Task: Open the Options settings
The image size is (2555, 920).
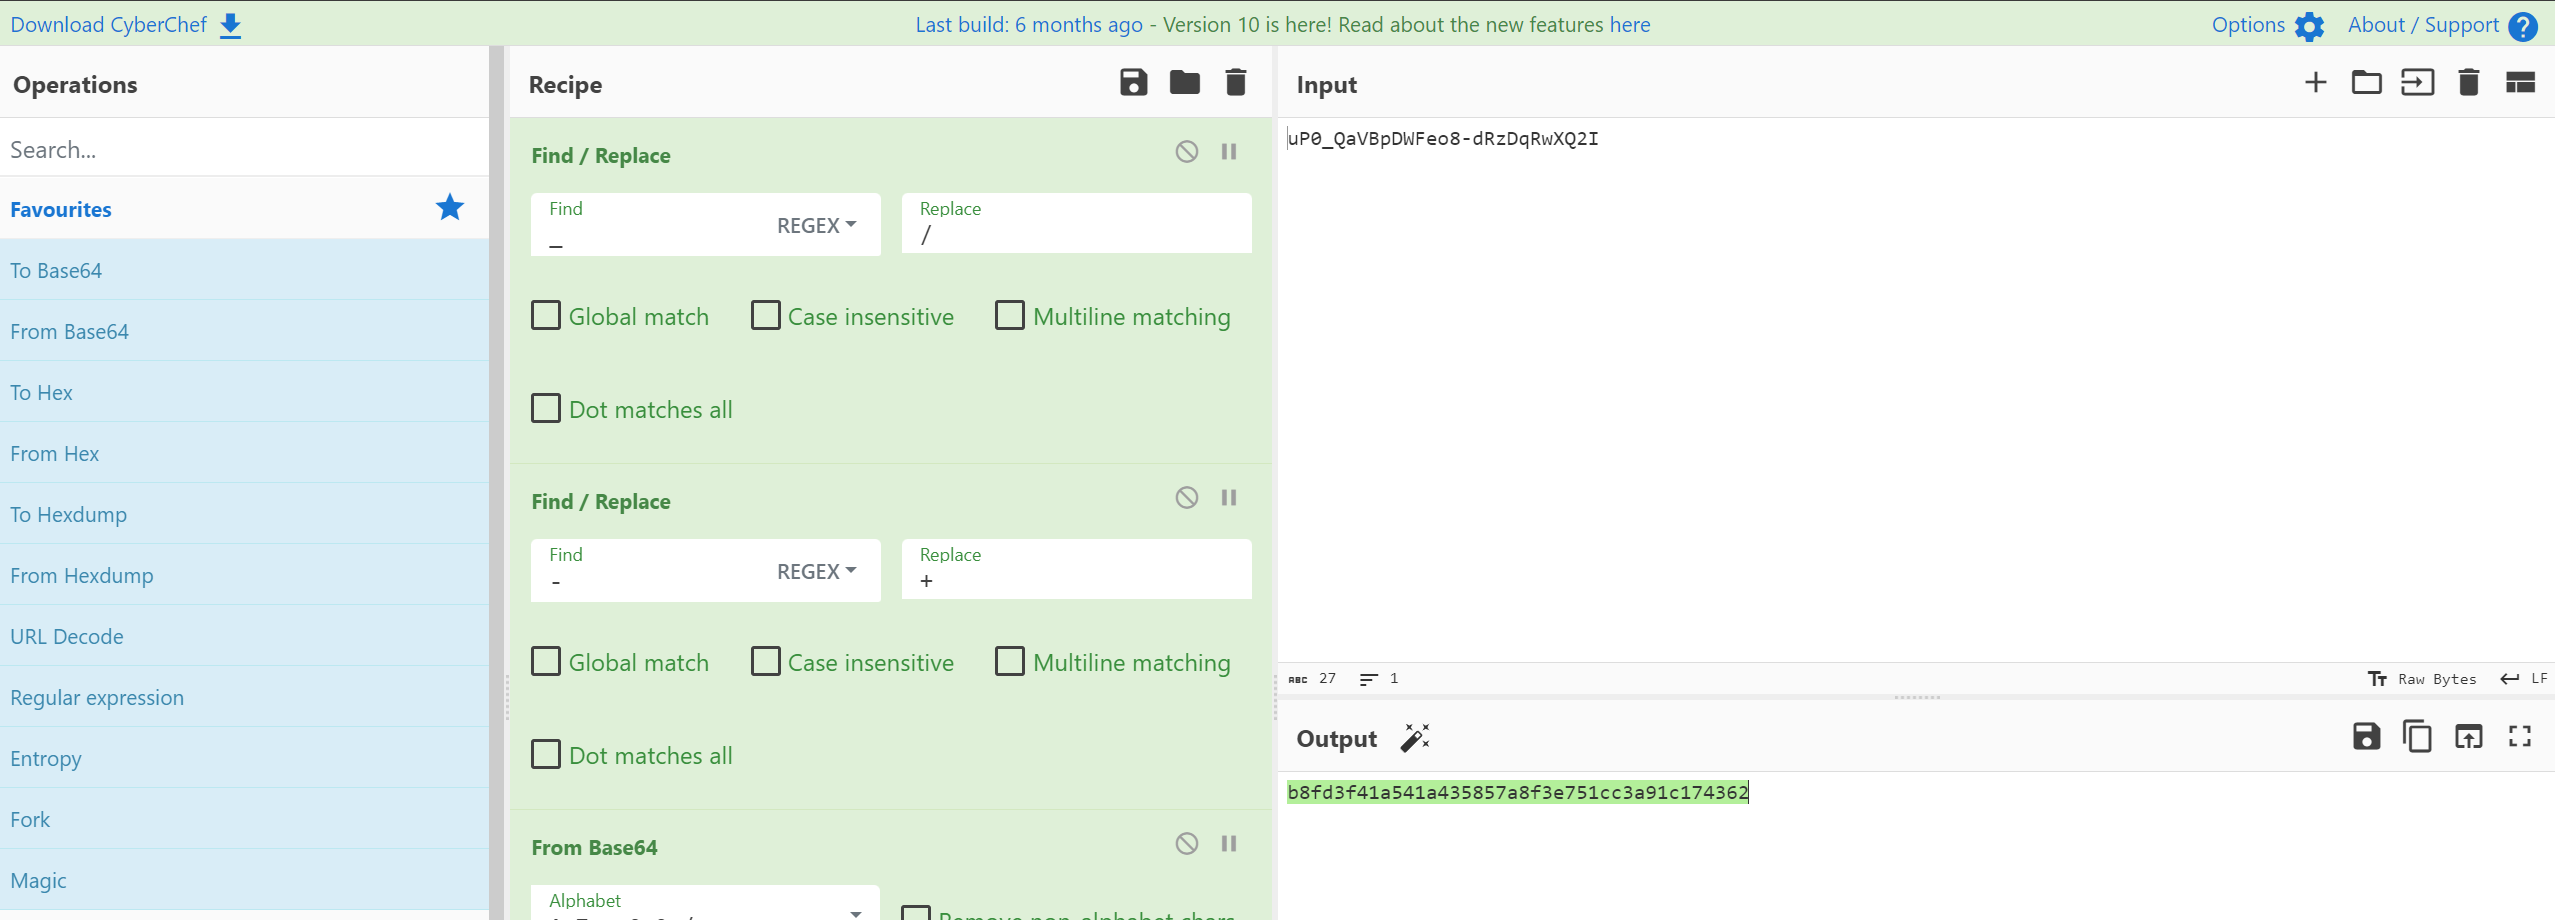Action: point(2266,25)
